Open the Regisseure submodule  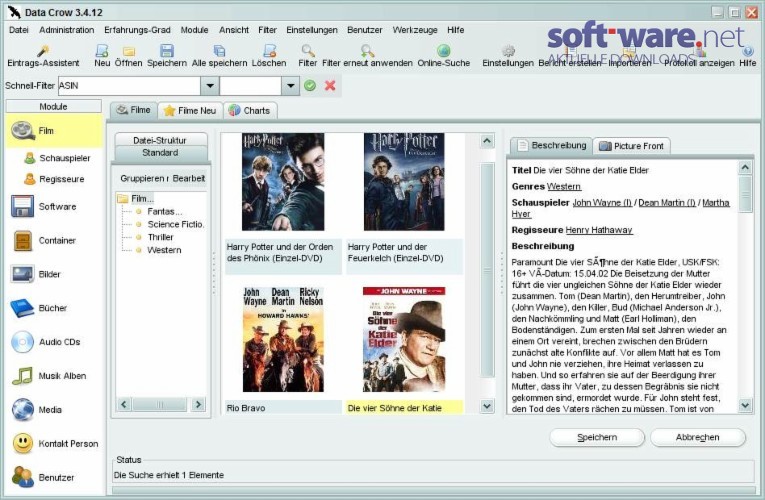pos(54,179)
